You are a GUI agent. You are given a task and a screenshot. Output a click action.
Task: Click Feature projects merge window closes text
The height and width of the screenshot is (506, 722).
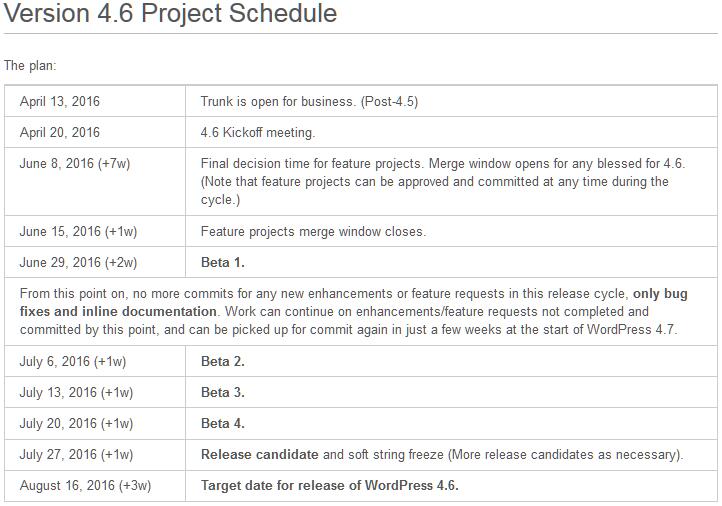314,231
